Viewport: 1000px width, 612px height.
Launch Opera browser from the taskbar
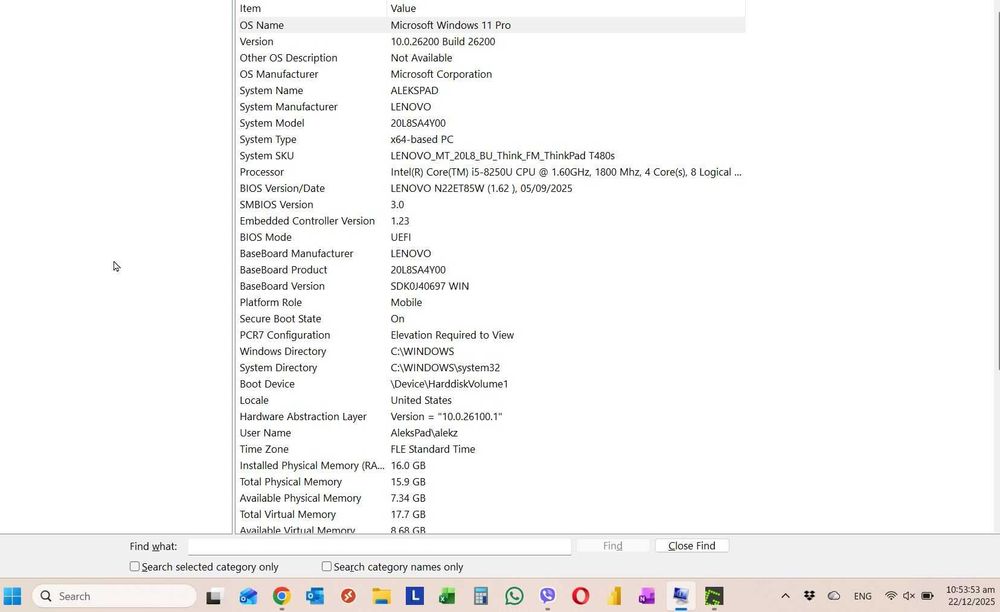pos(580,596)
